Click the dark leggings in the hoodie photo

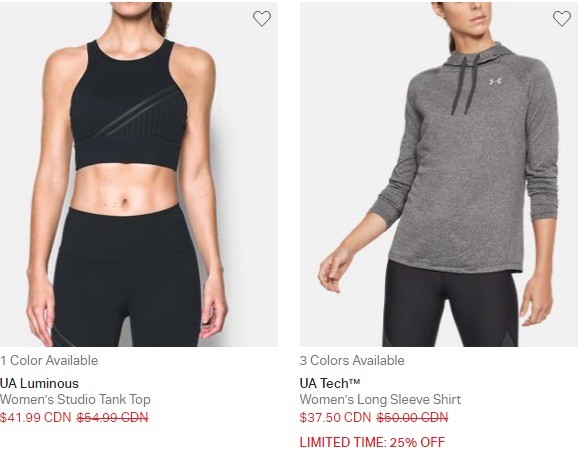click(450, 305)
